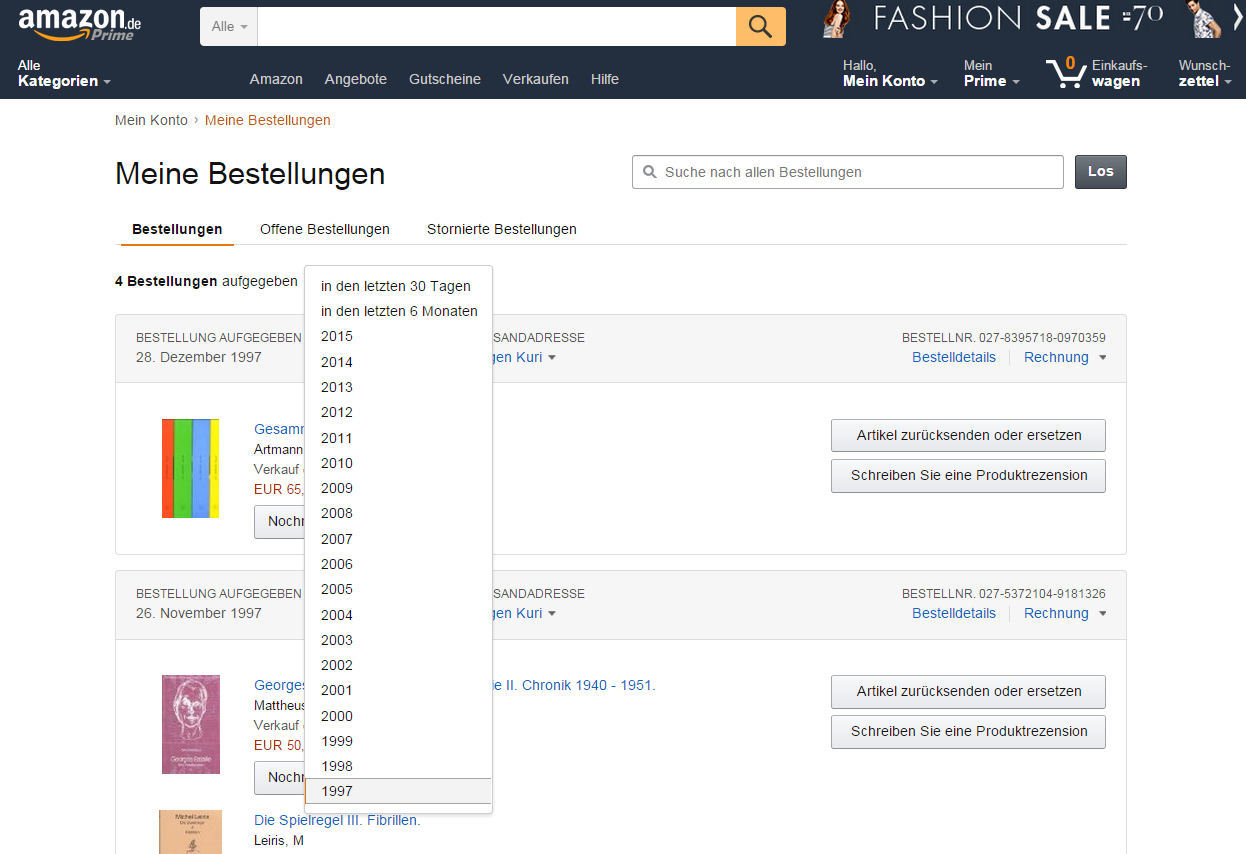
Task: Click the Los button
Action: (1101, 172)
